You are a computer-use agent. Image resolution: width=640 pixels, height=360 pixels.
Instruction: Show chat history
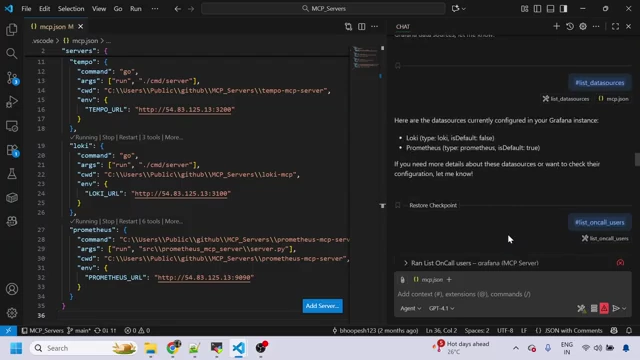click(570, 27)
